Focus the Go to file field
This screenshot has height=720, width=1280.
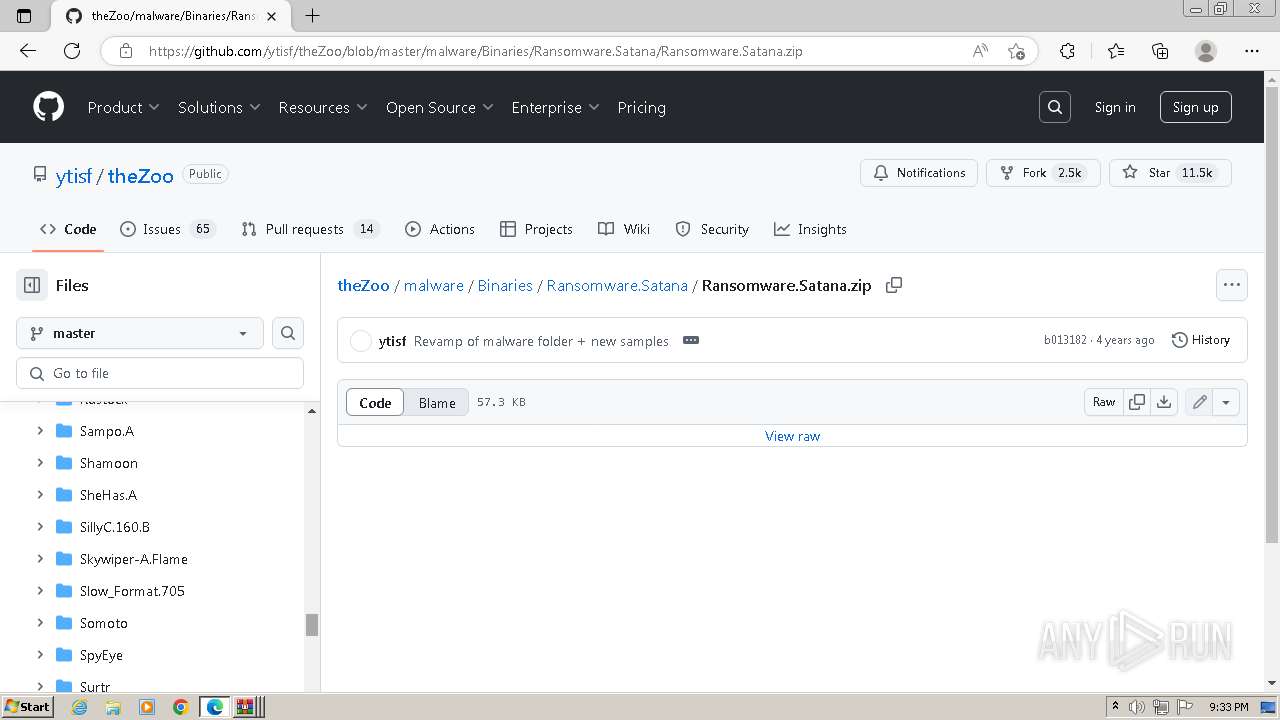160,373
